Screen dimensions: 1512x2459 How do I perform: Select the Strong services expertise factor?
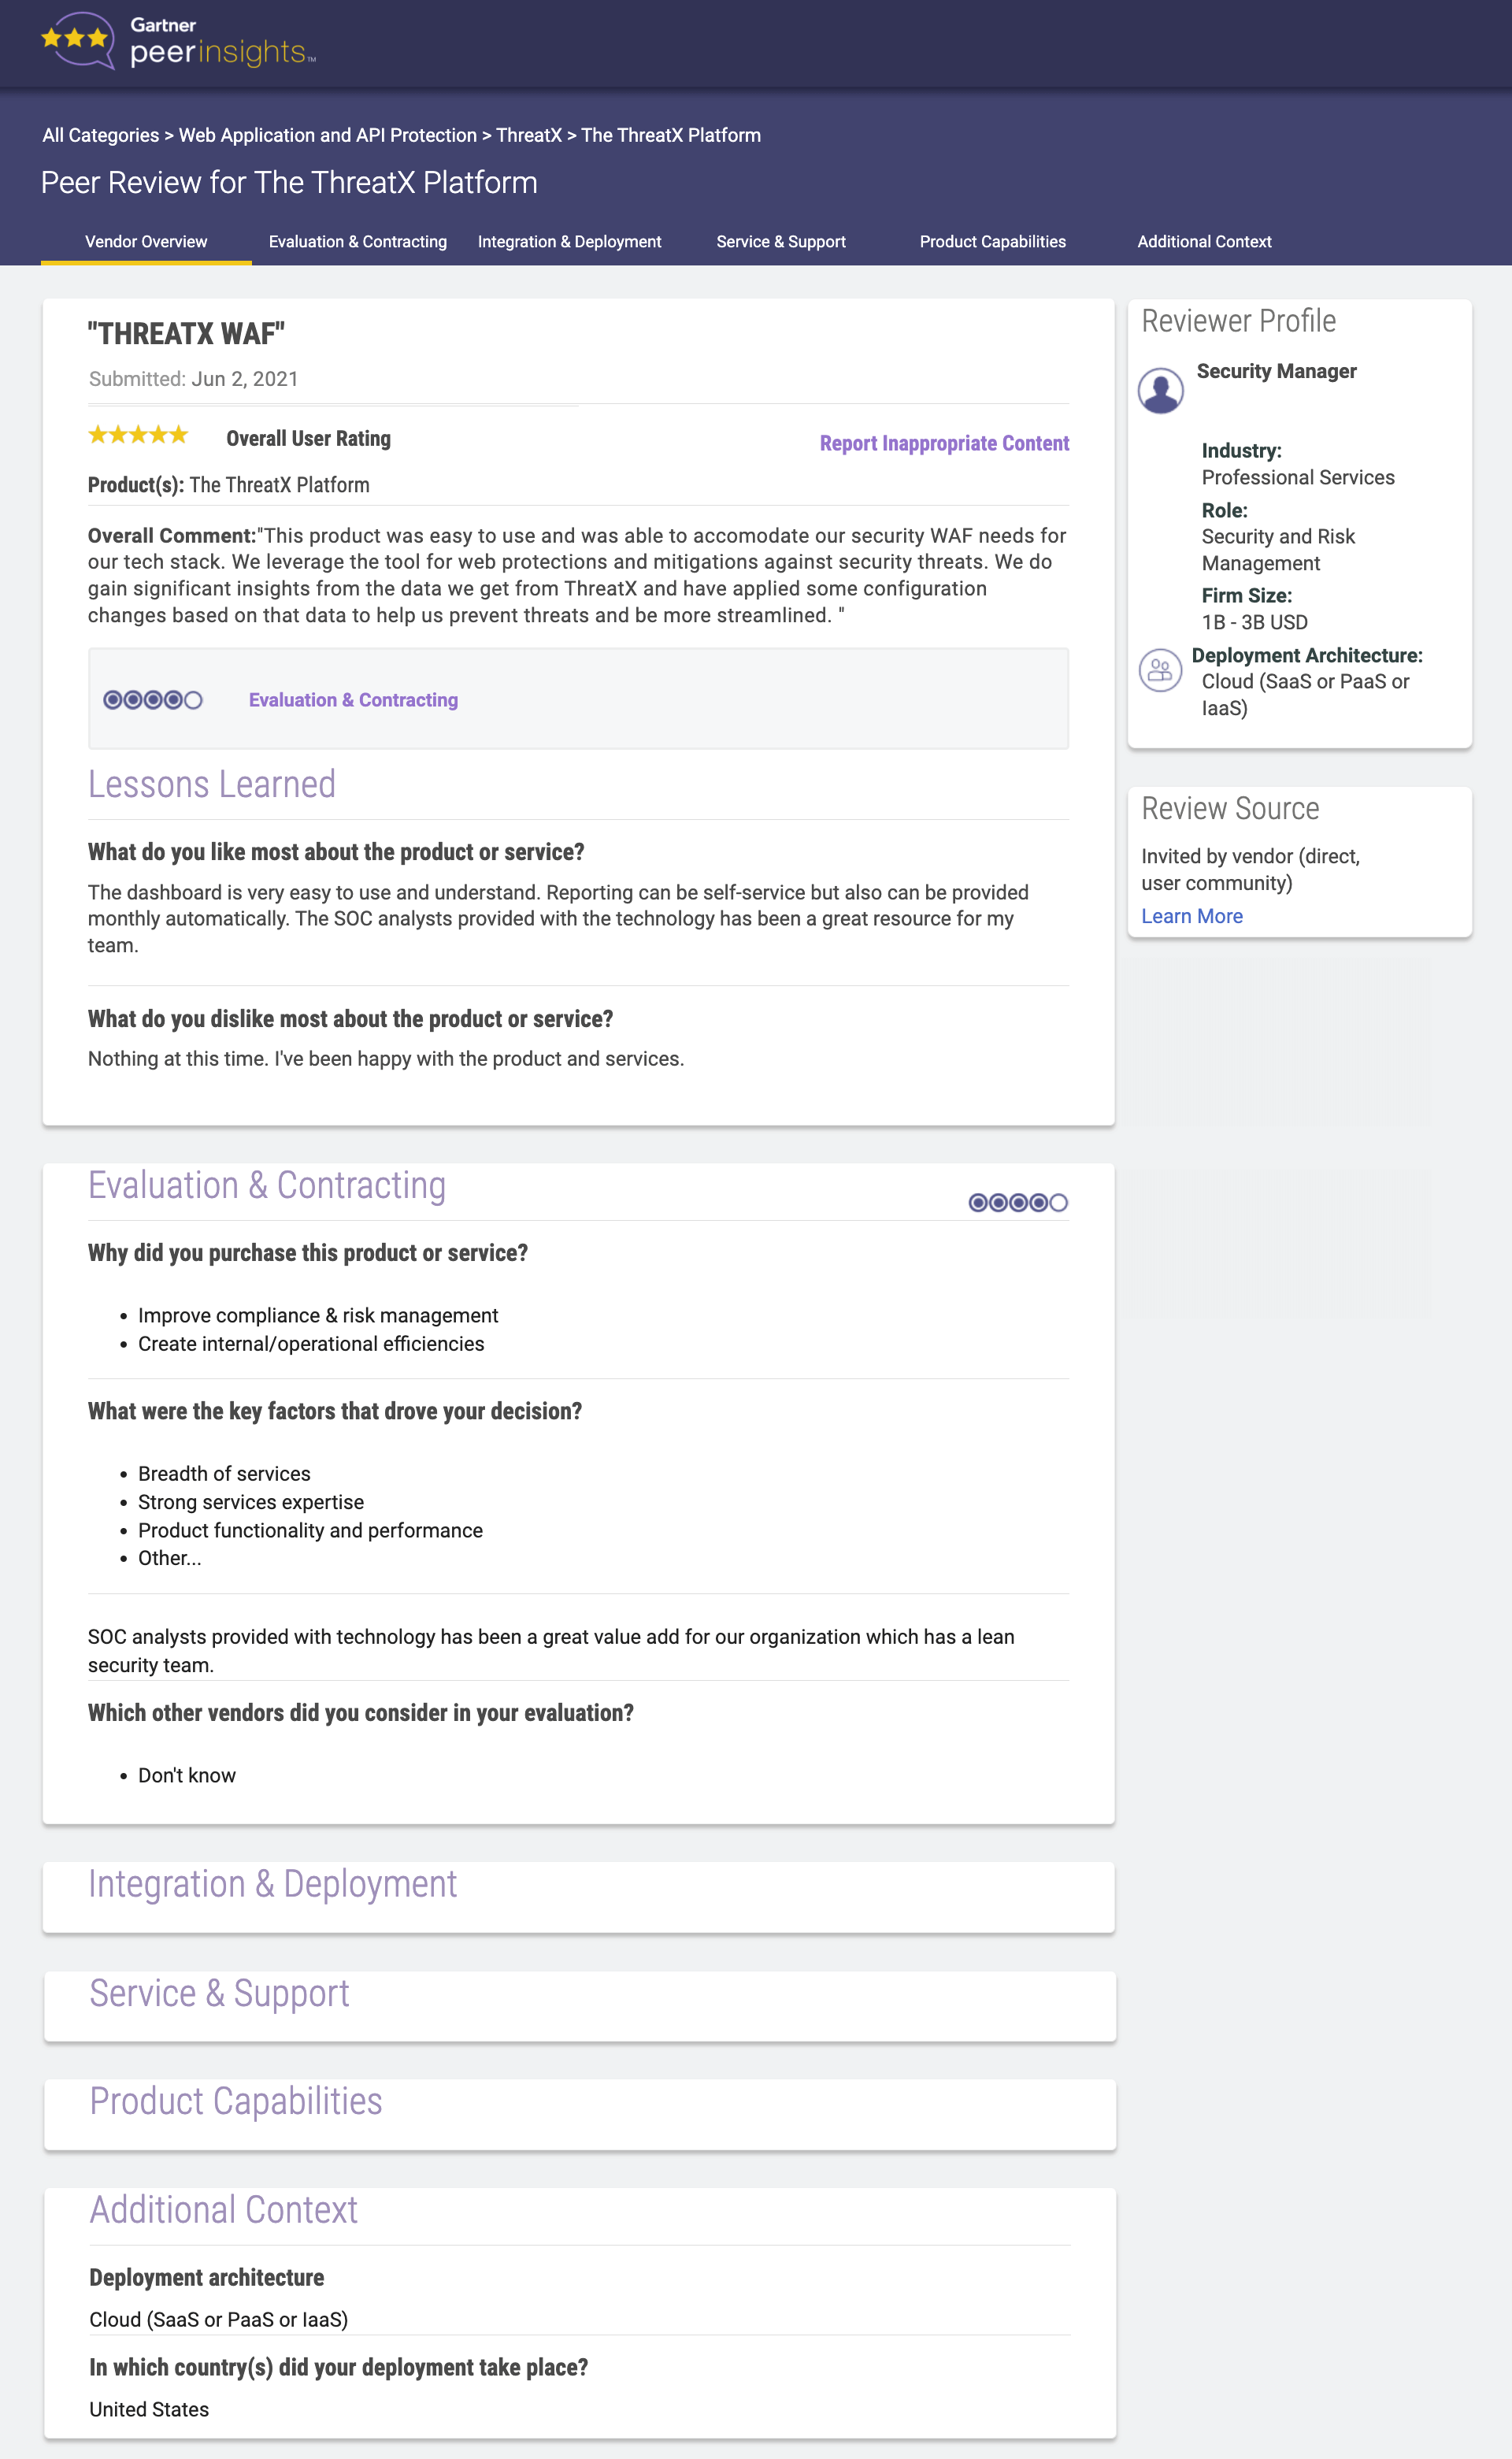251,1501
